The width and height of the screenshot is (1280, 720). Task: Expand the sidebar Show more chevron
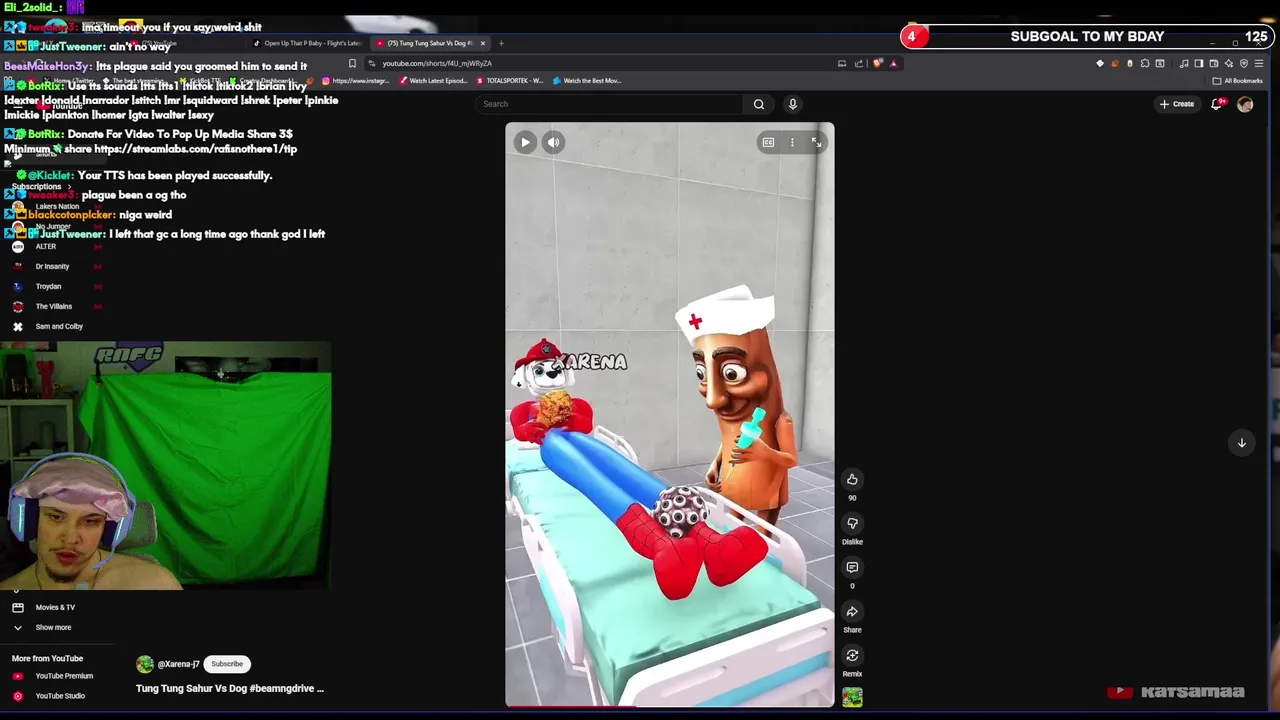[17, 627]
